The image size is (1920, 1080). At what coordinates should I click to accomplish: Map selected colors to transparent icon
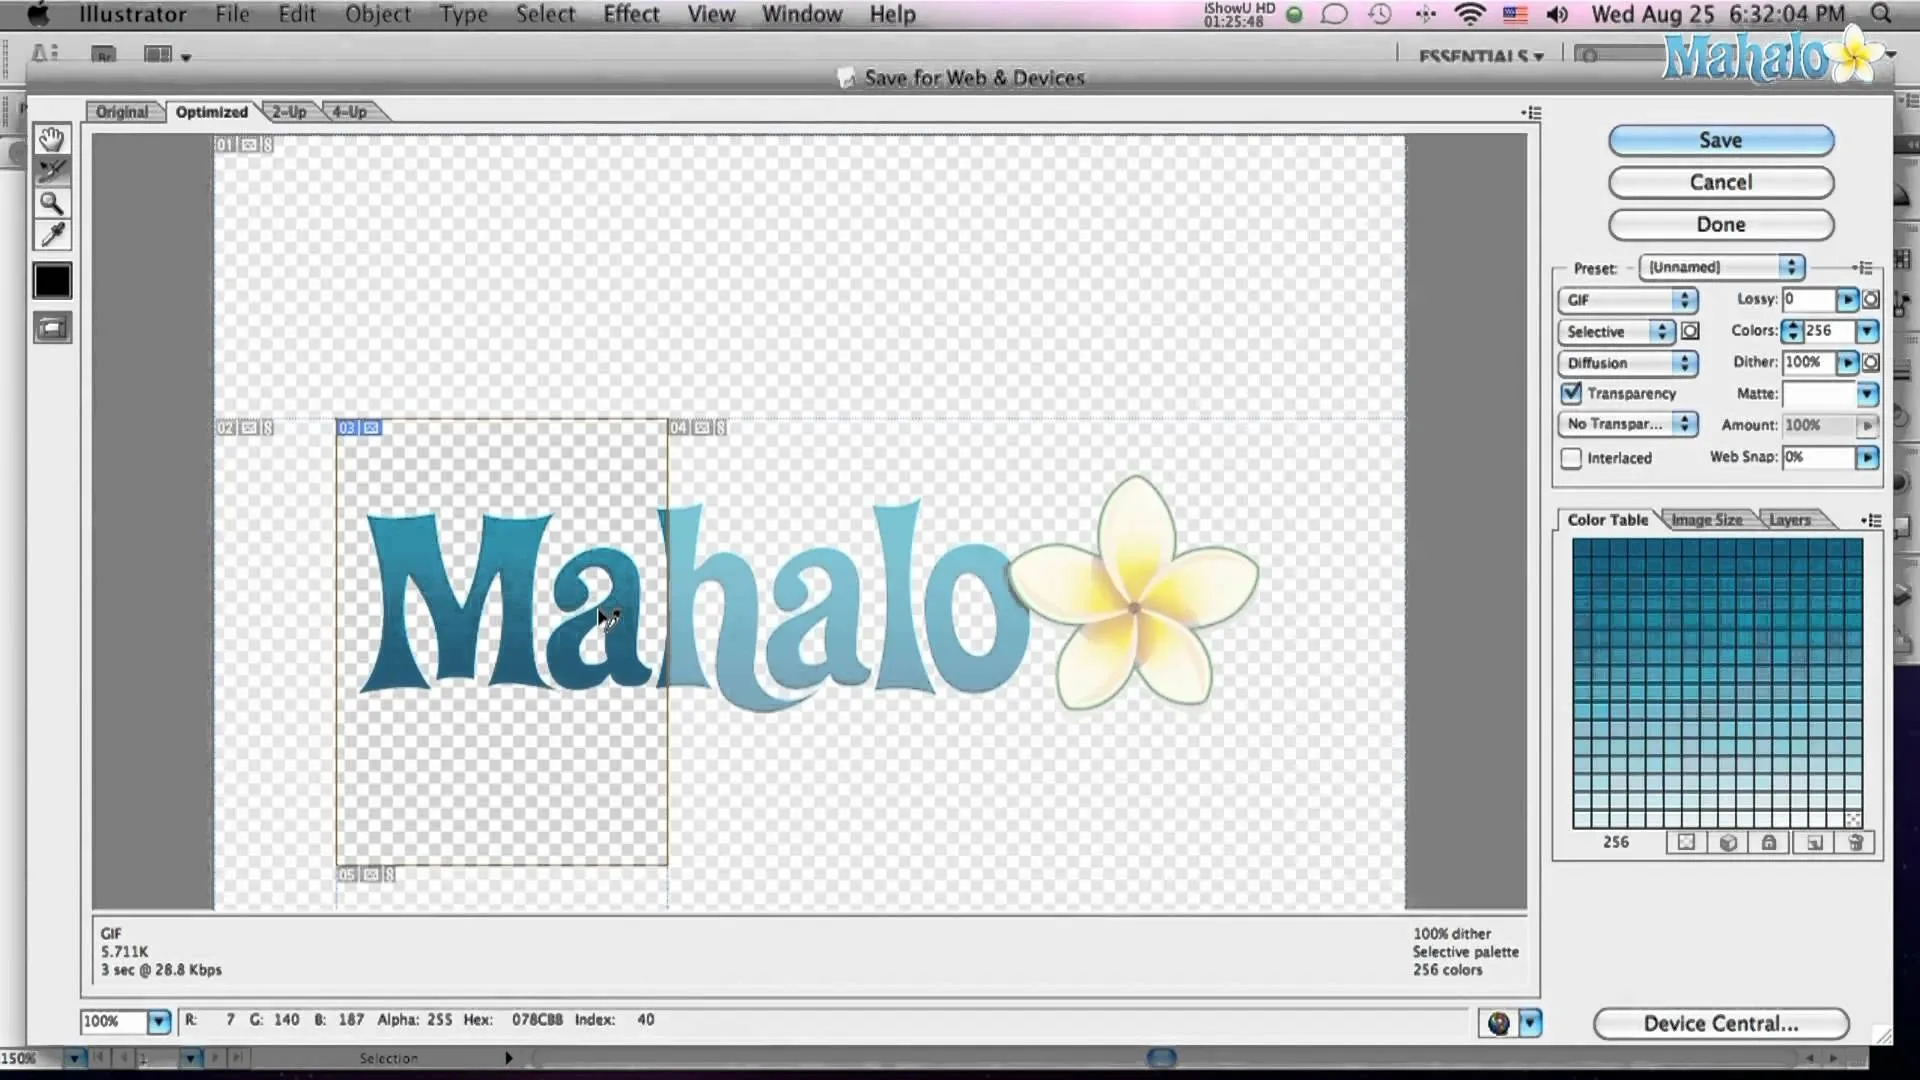1686,842
